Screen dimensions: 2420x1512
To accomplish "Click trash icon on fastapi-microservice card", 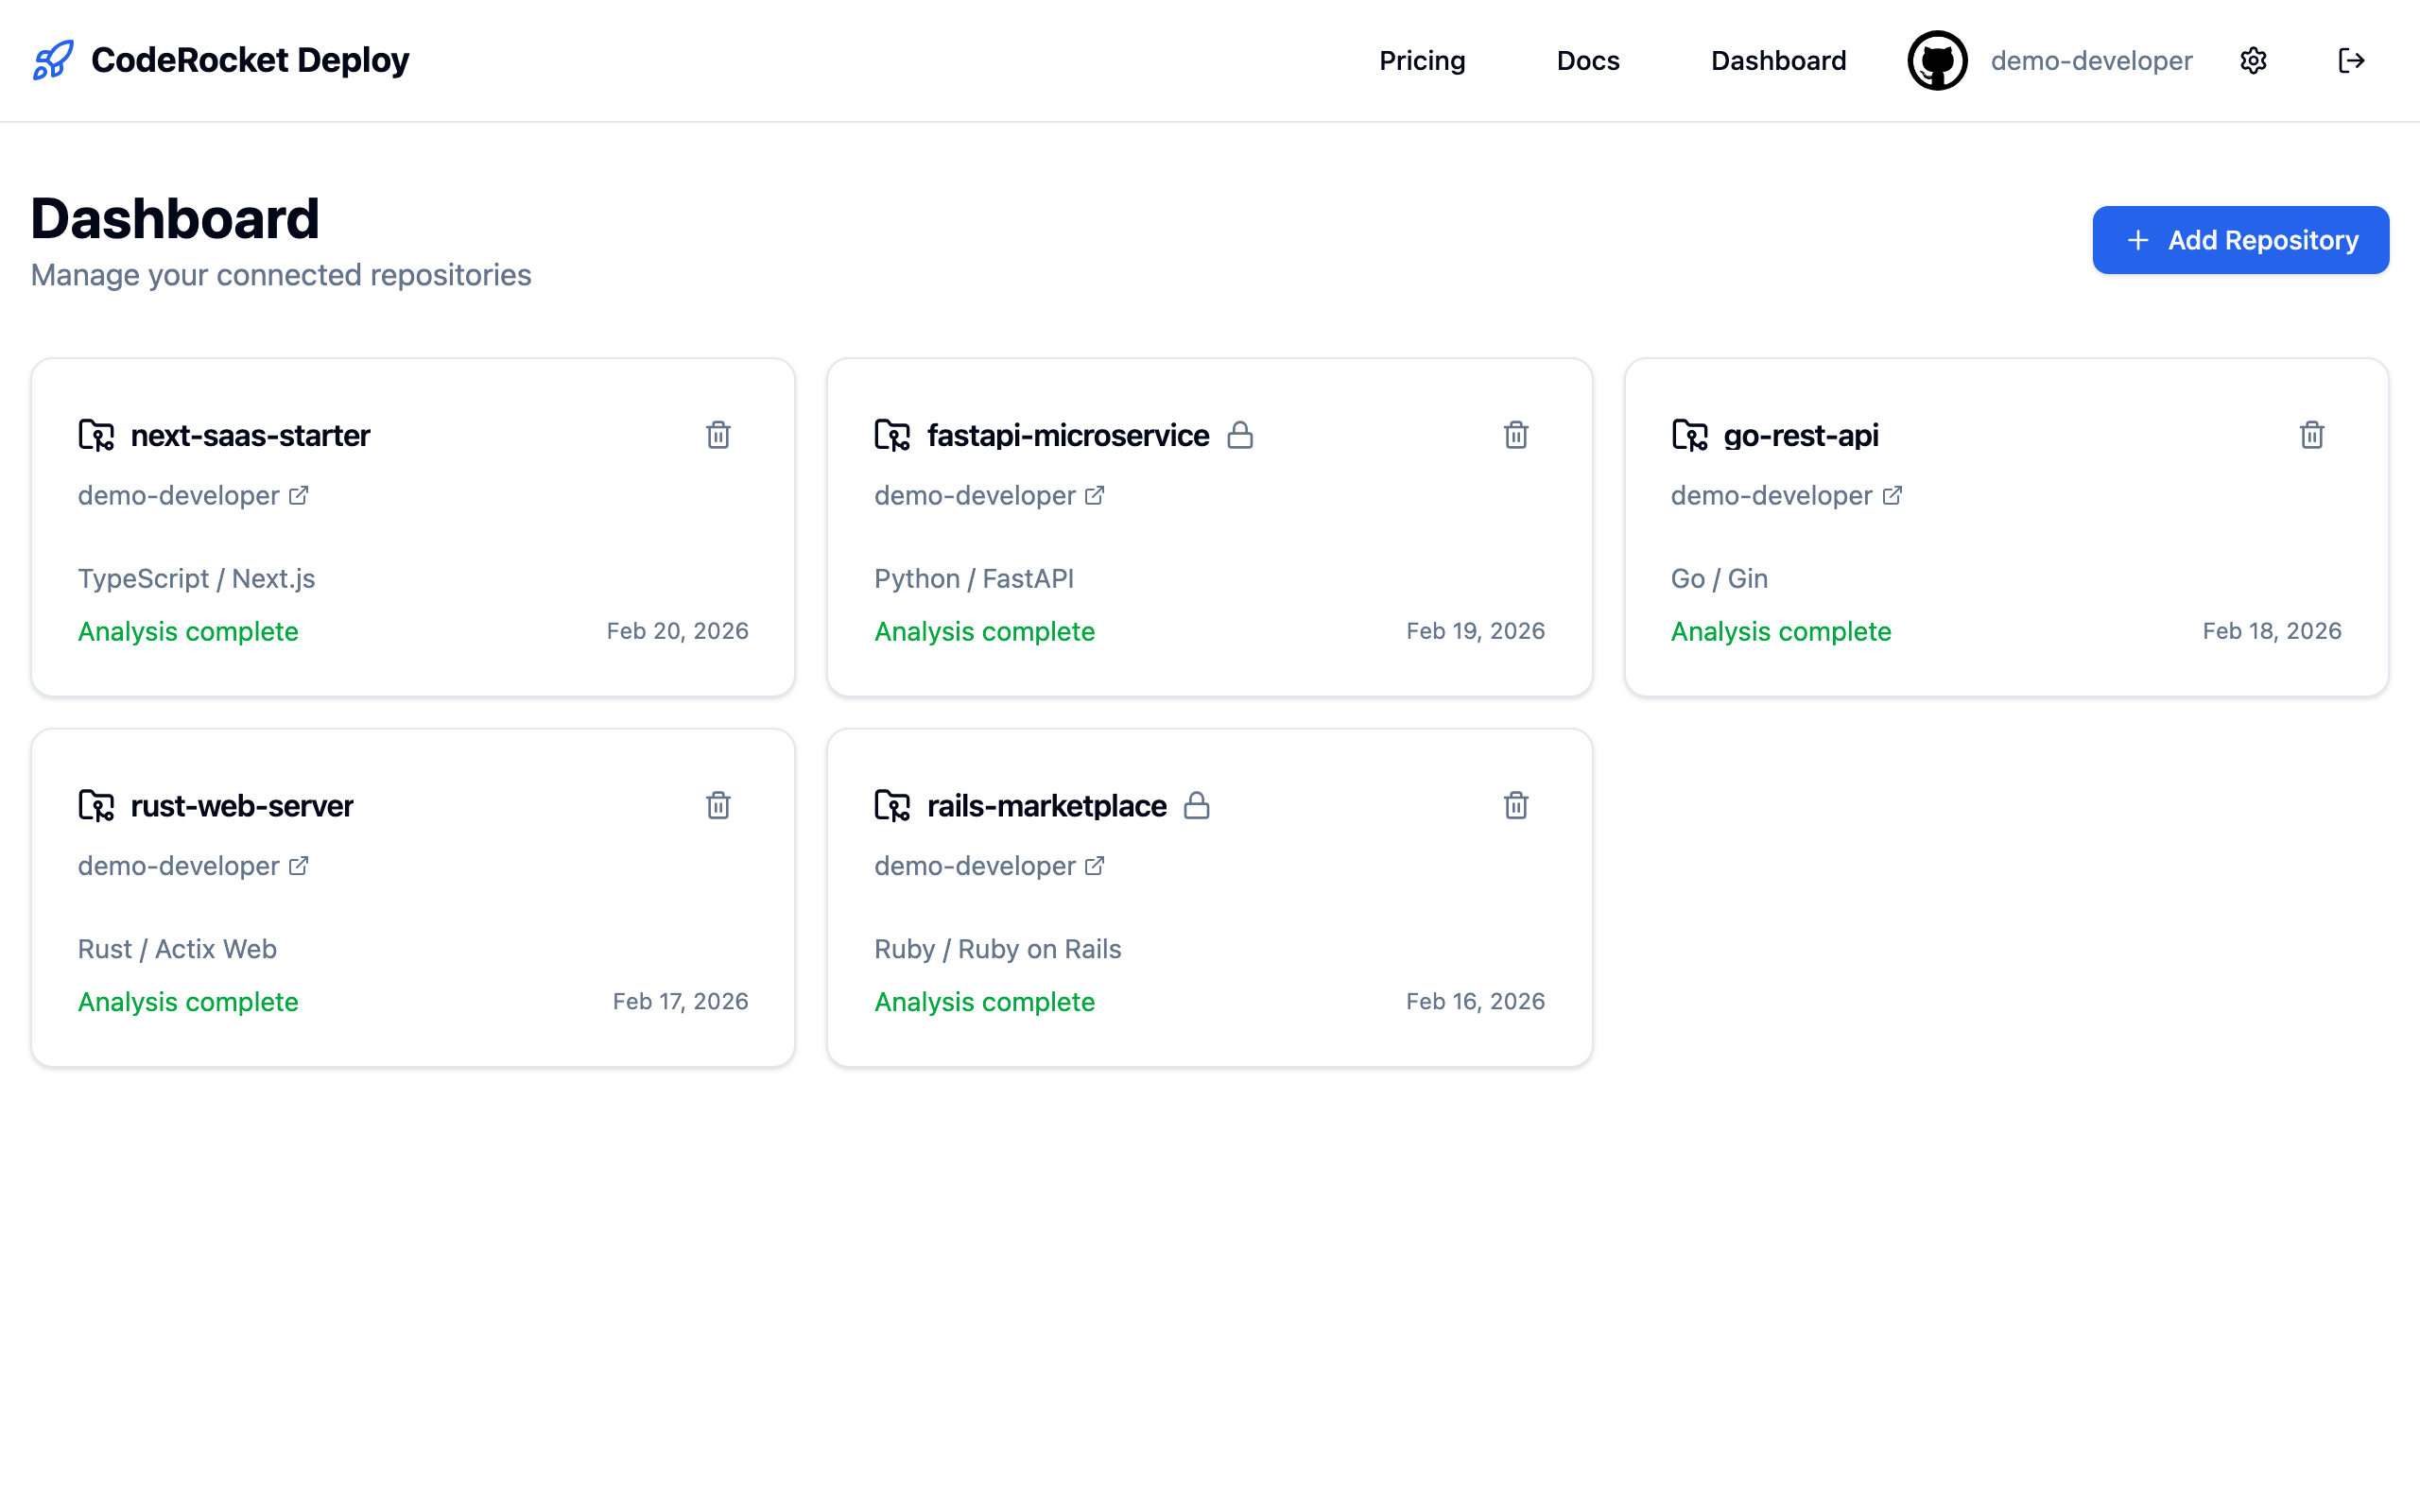I will coord(1515,435).
